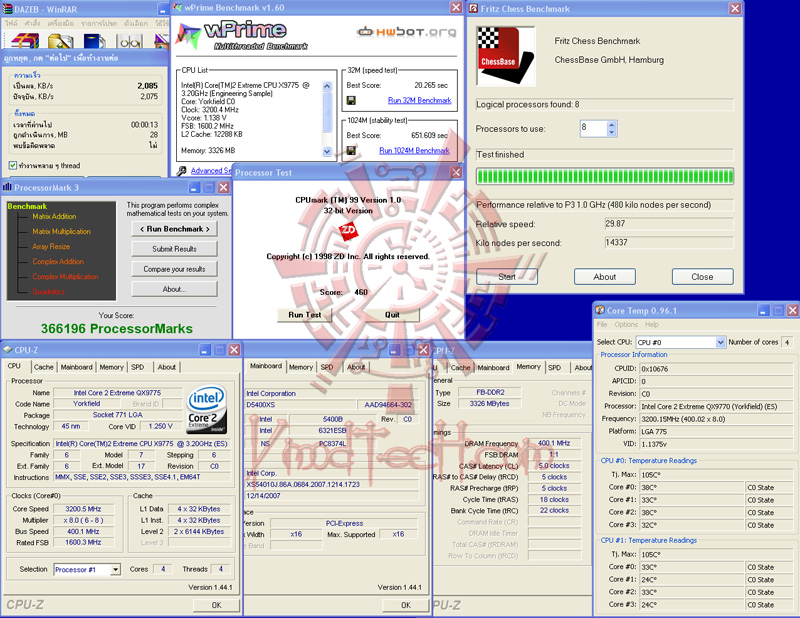The image size is (800, 618).
Task: Click the floppy save icon beside Run 1024M Benchmark
Action: coord(351,151)
